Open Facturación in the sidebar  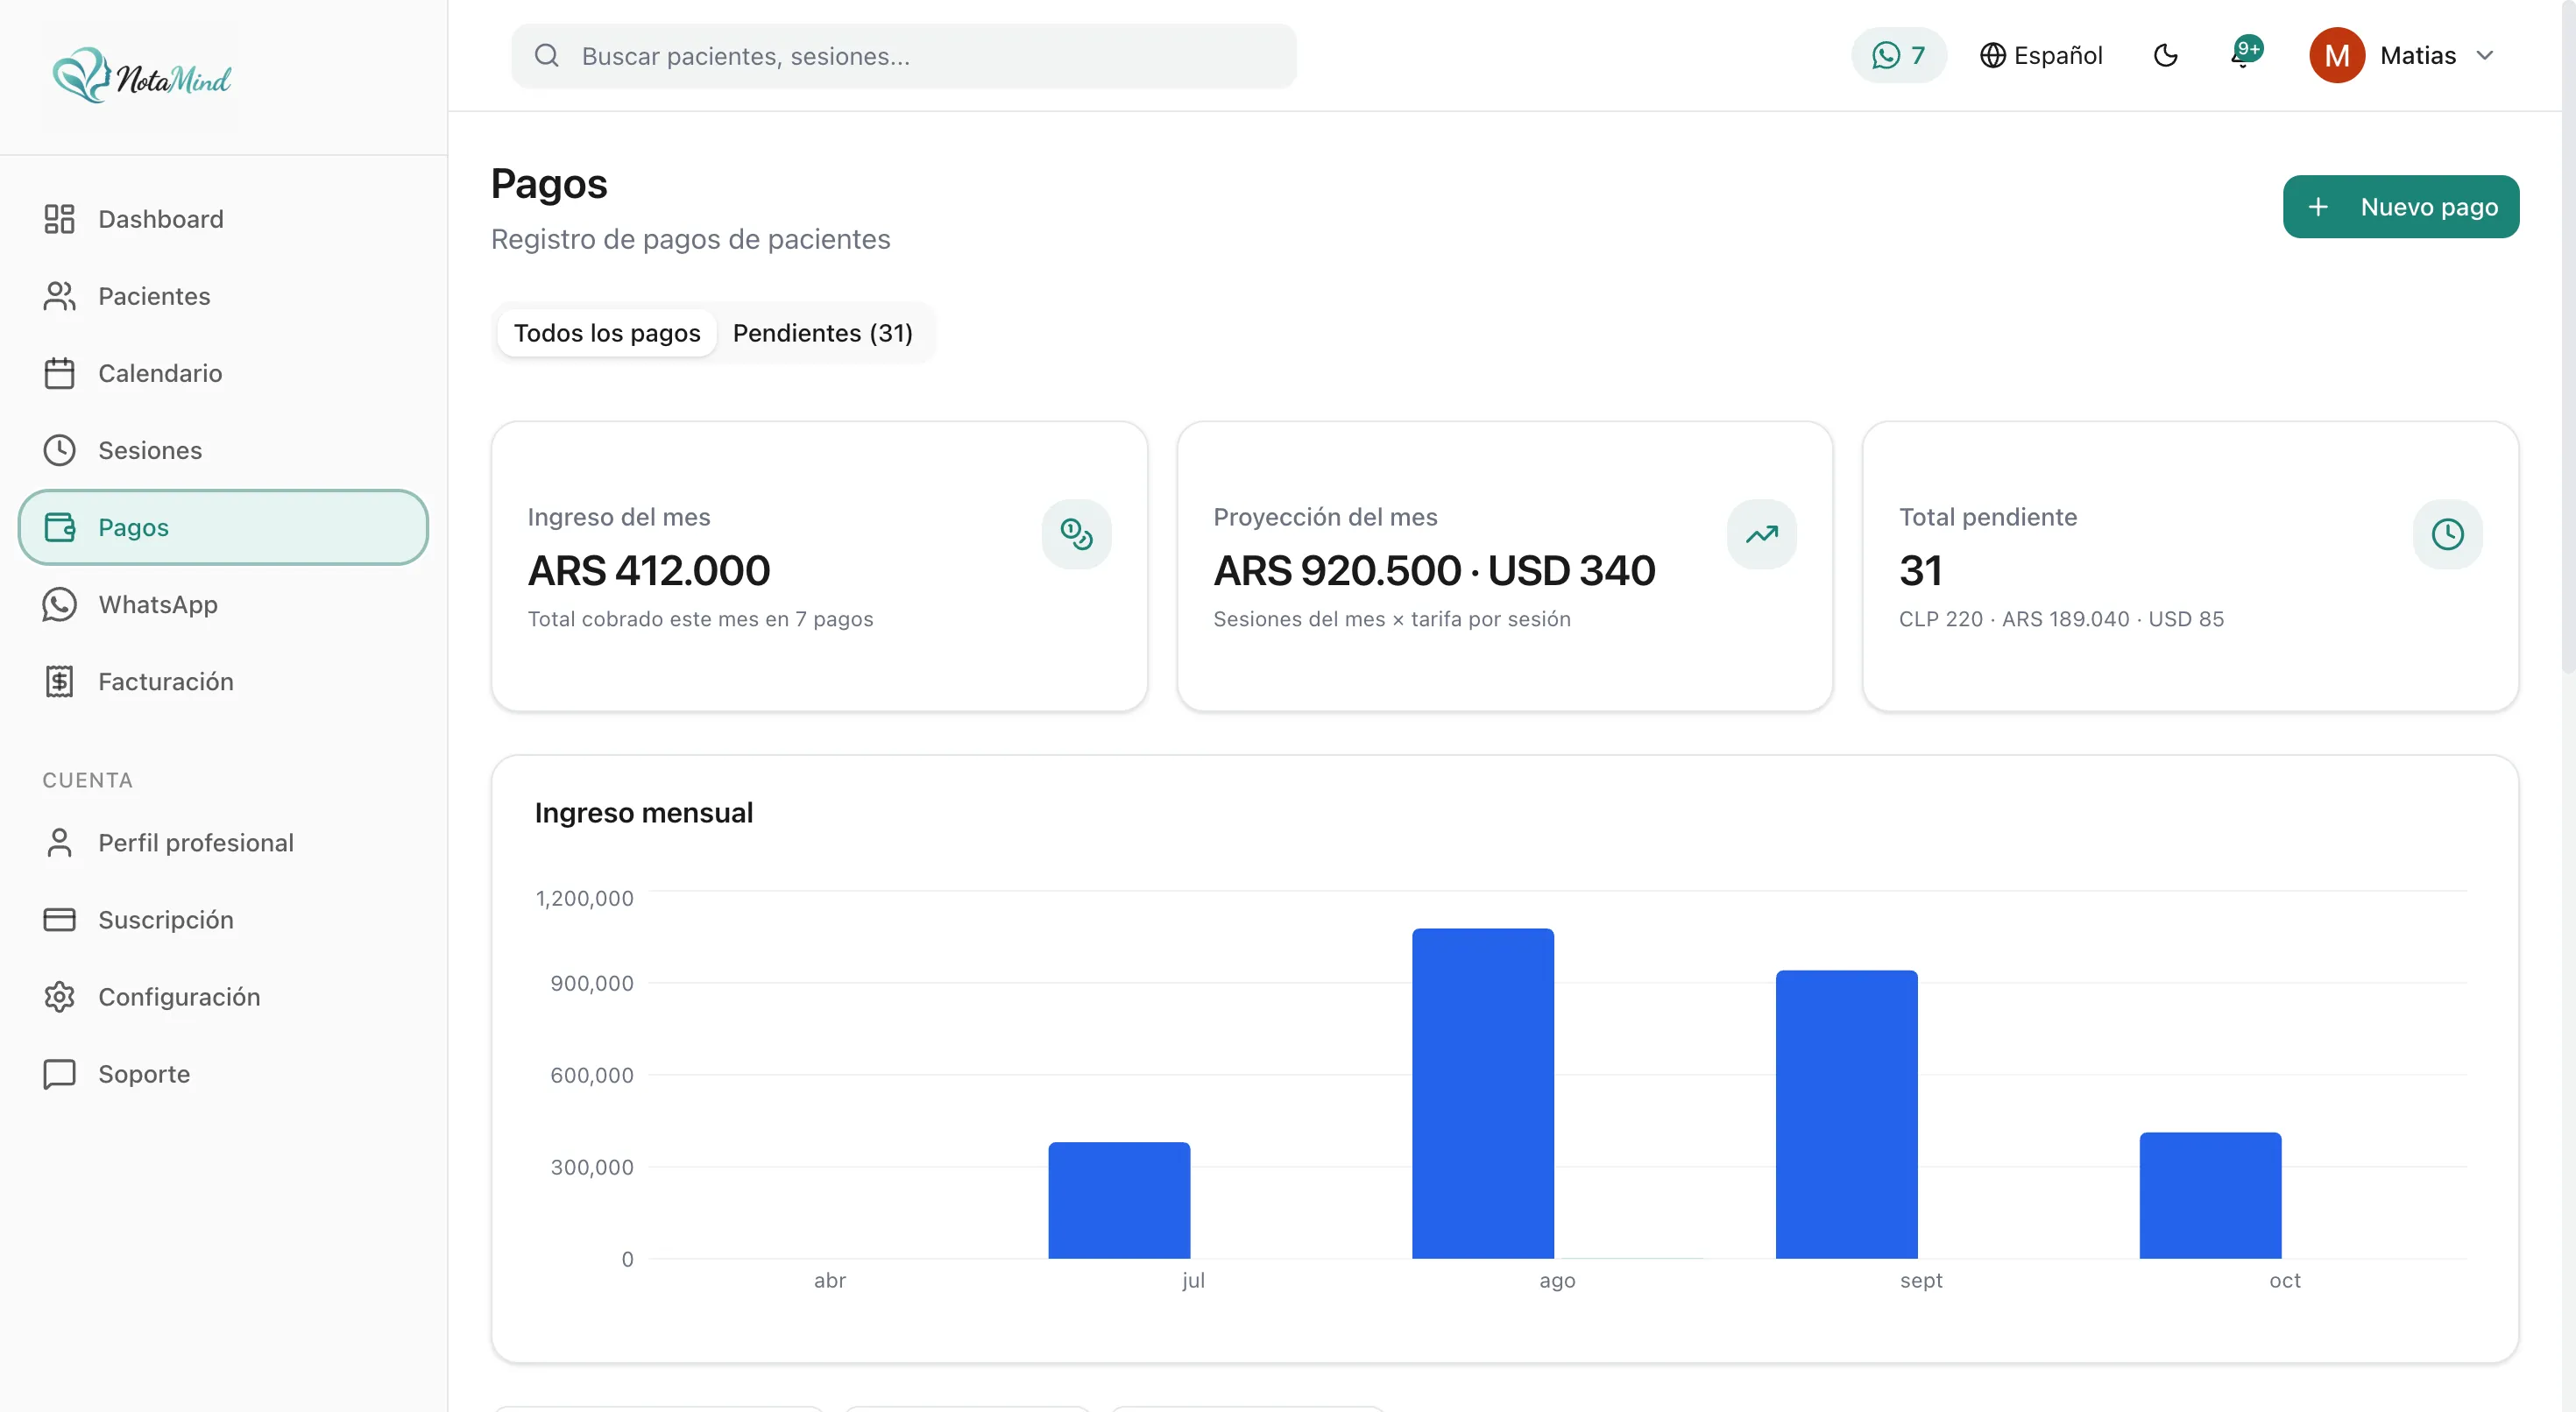tap(223, 681)
